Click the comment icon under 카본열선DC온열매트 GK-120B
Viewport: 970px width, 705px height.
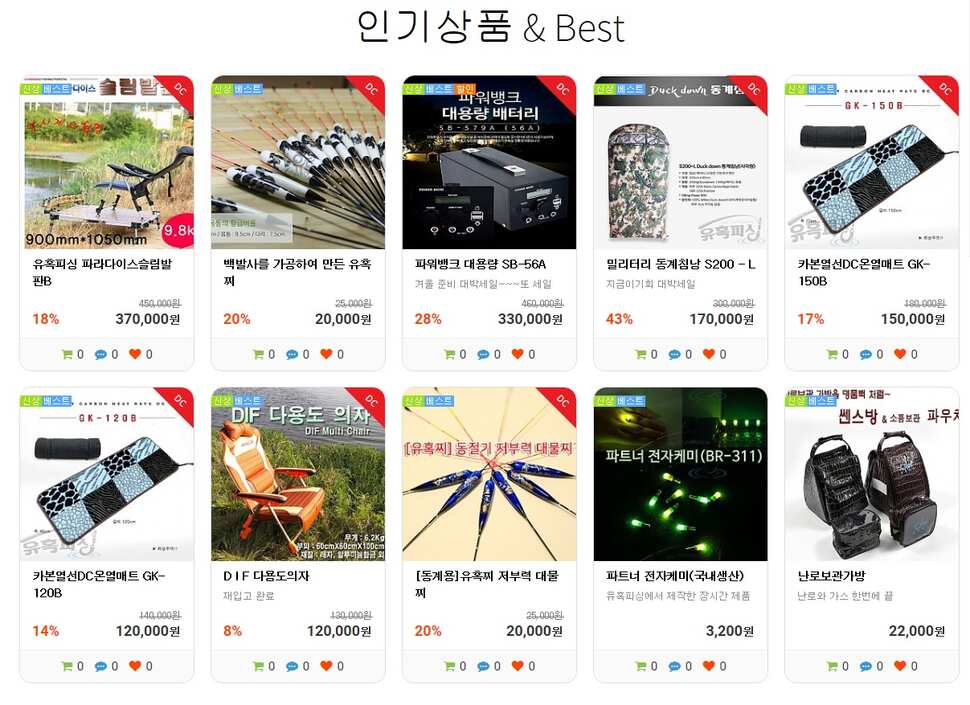pos(100,666)
